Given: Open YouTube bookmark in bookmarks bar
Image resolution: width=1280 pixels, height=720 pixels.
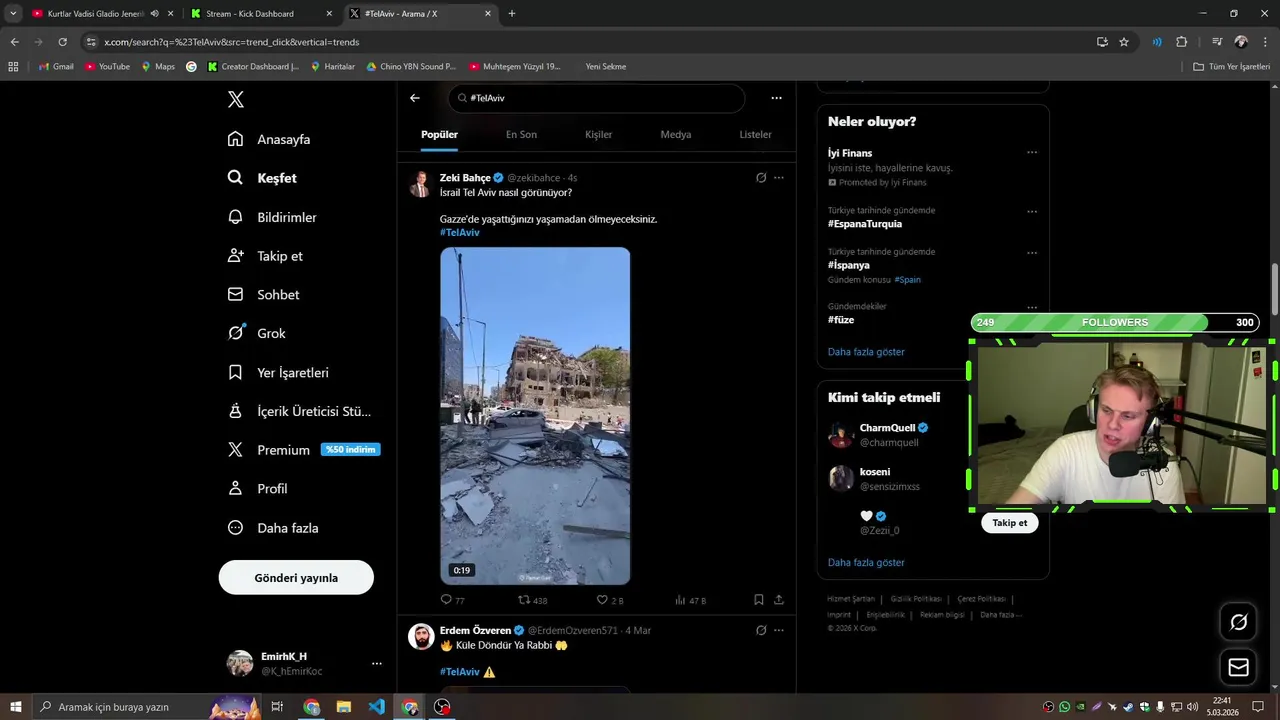Looking at the screenshot, I should coord(108,67).
